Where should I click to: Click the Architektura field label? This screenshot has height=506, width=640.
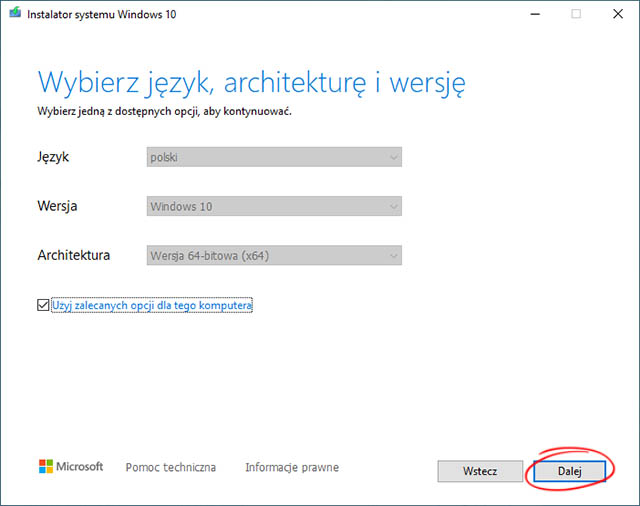click(x=73, y=255)
